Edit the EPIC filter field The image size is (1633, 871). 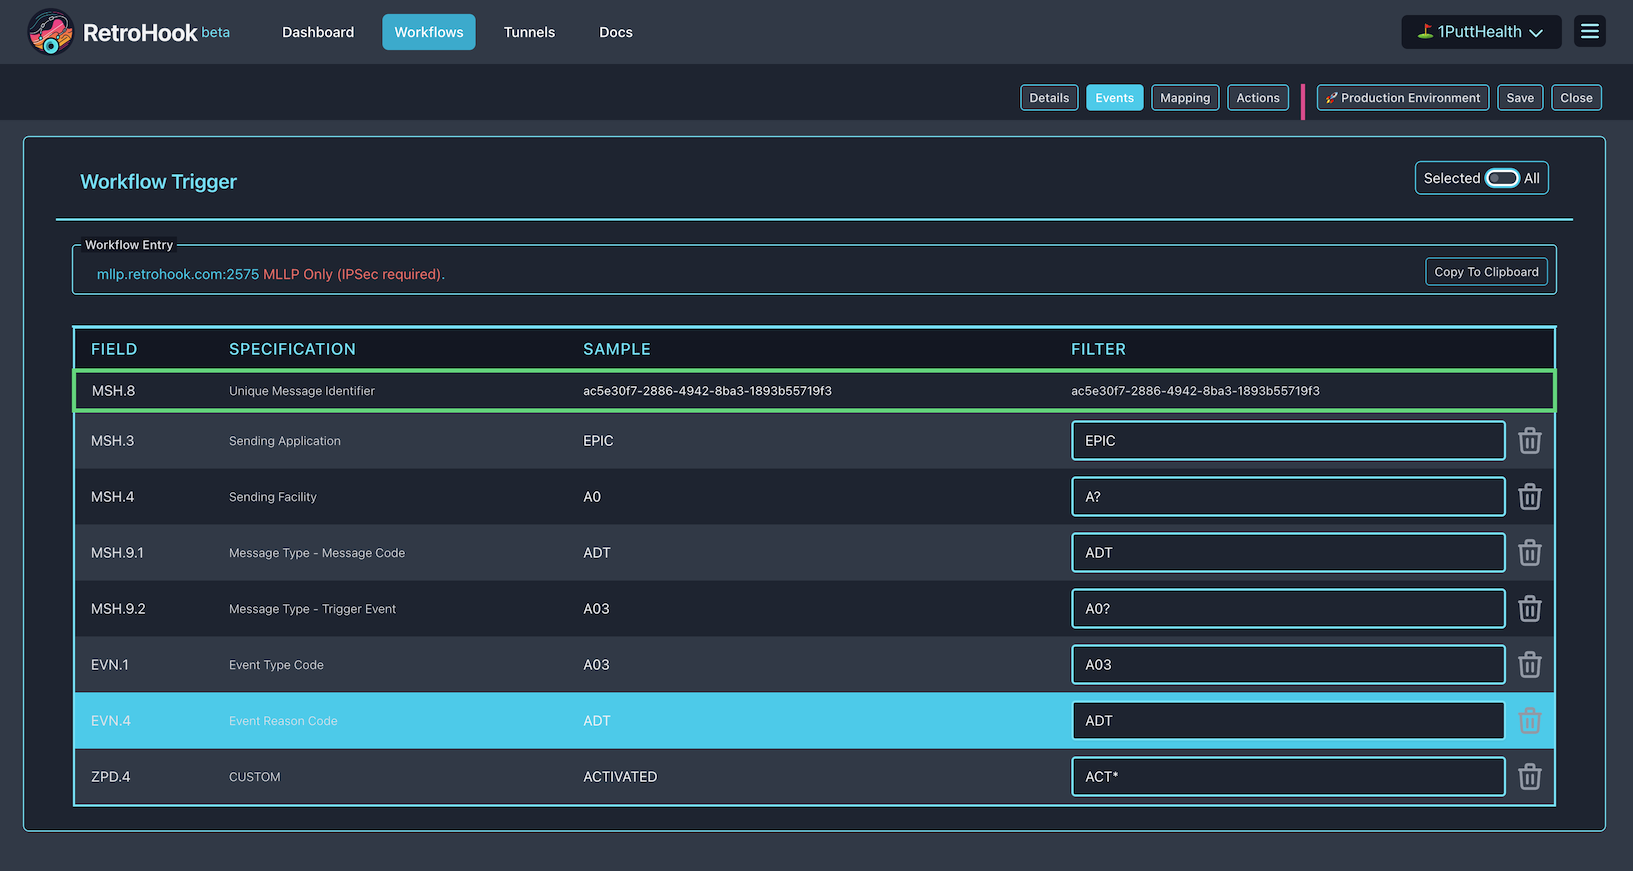coord(1288,441)
